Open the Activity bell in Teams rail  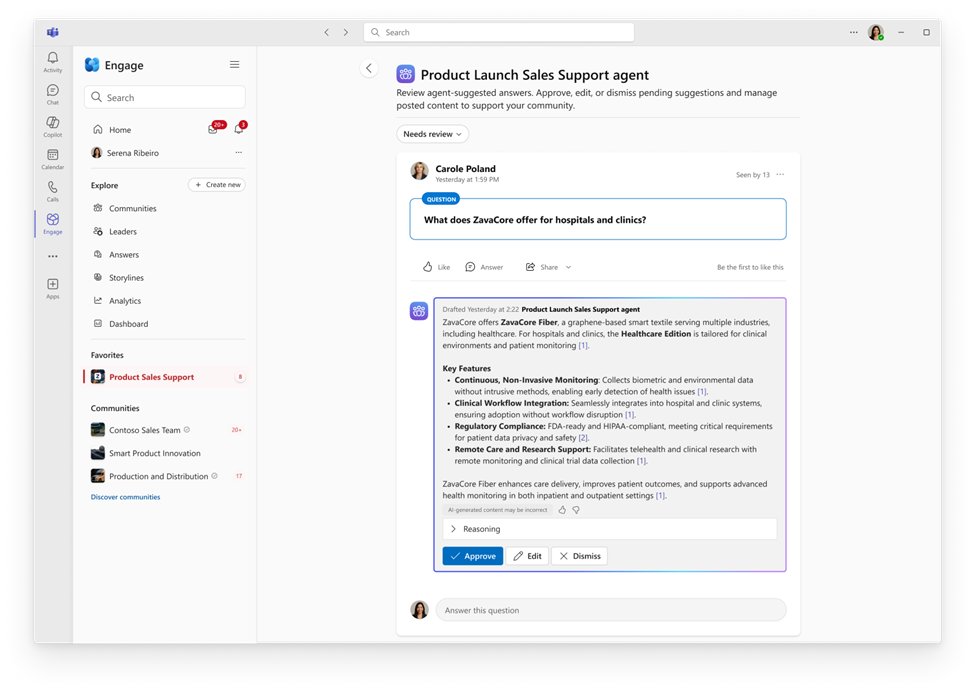[x=53, y=61]
